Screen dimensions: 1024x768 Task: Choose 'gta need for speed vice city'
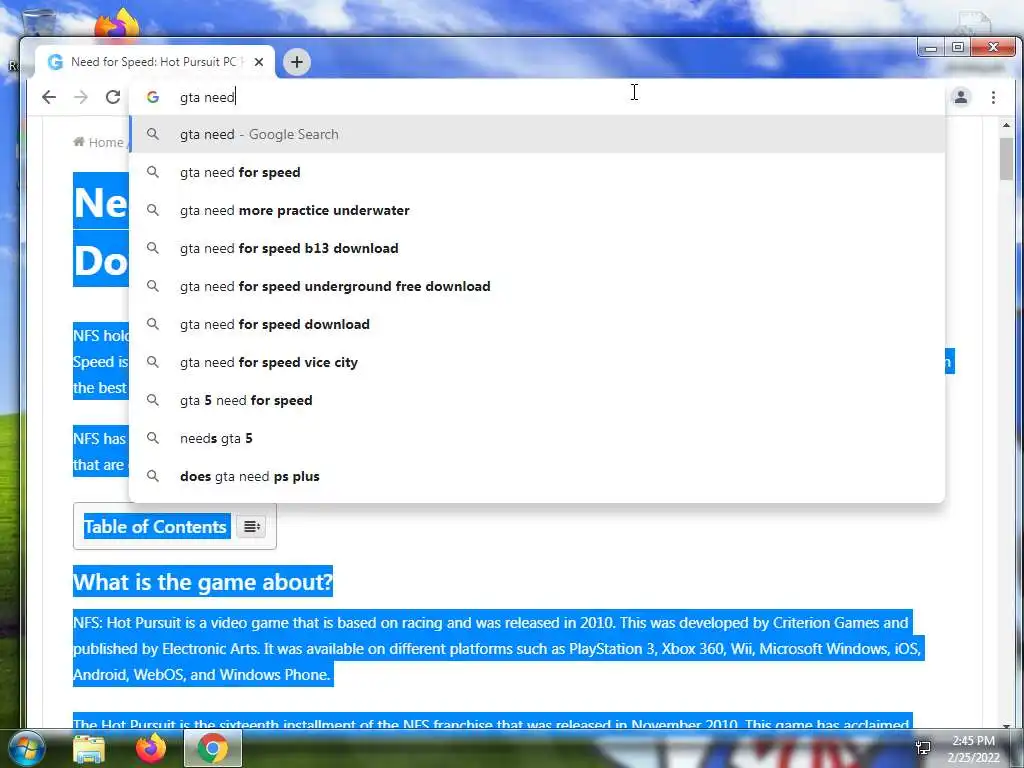[x=537, y=362]
